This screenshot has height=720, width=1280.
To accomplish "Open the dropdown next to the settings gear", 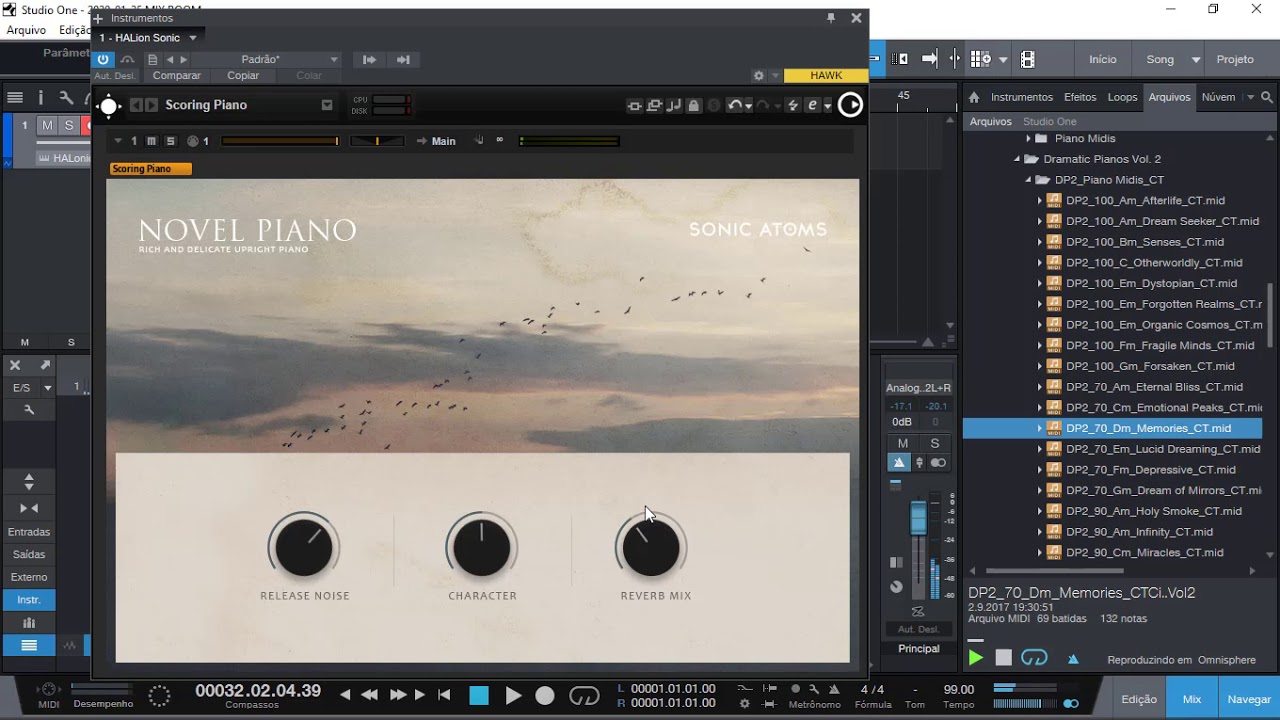I will pos(775,76).
